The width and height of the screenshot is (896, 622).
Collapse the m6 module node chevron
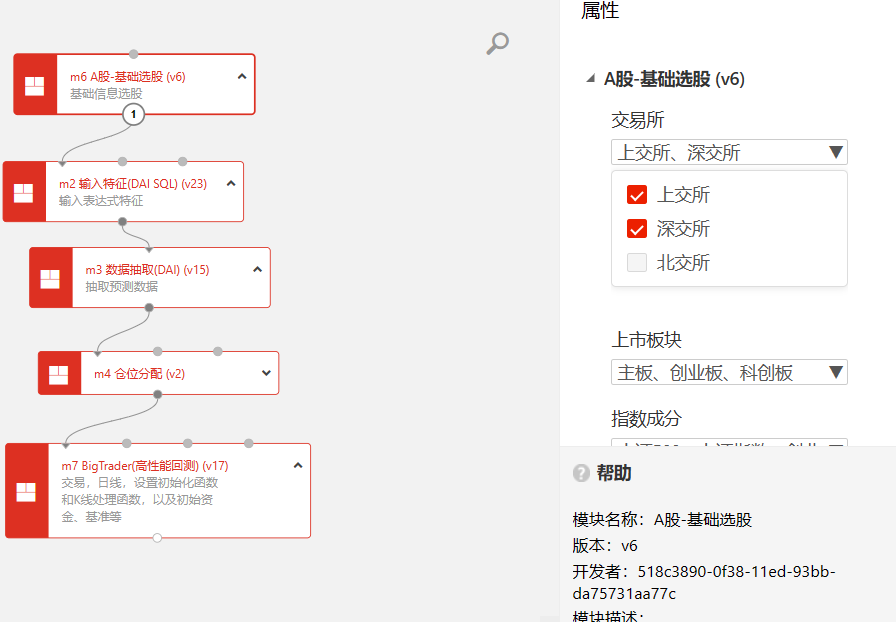242,76
